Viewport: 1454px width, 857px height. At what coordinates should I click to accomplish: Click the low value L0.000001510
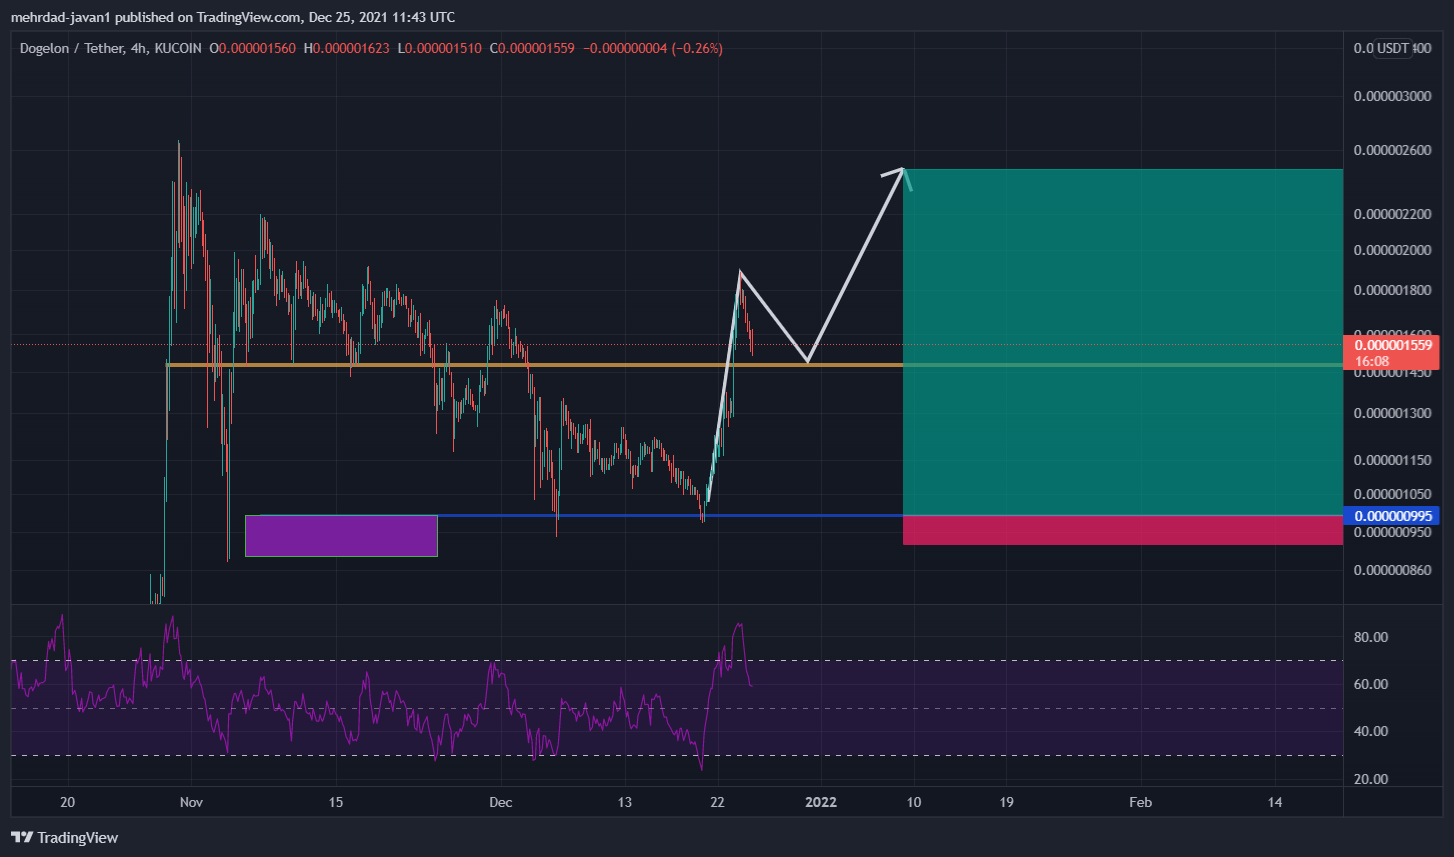click(x=441, y=48)
